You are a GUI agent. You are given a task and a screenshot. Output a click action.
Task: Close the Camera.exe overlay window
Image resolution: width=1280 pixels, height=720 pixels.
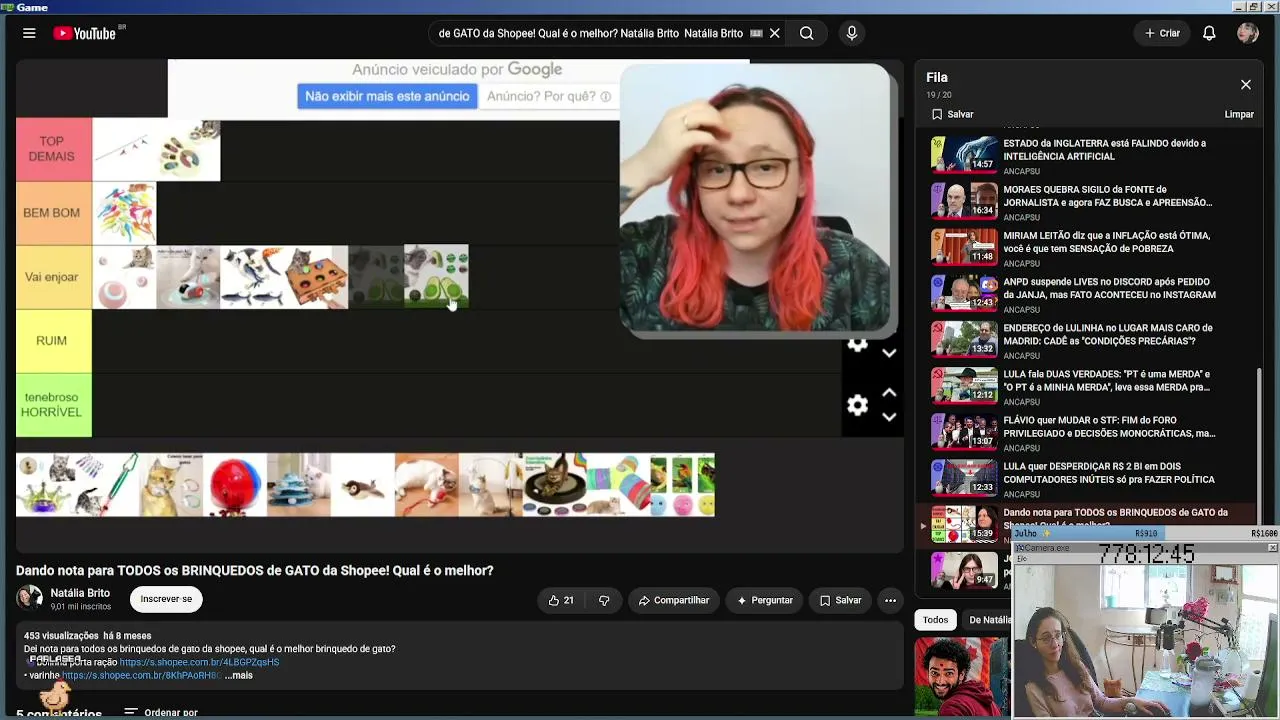(x=1272, y=548)
